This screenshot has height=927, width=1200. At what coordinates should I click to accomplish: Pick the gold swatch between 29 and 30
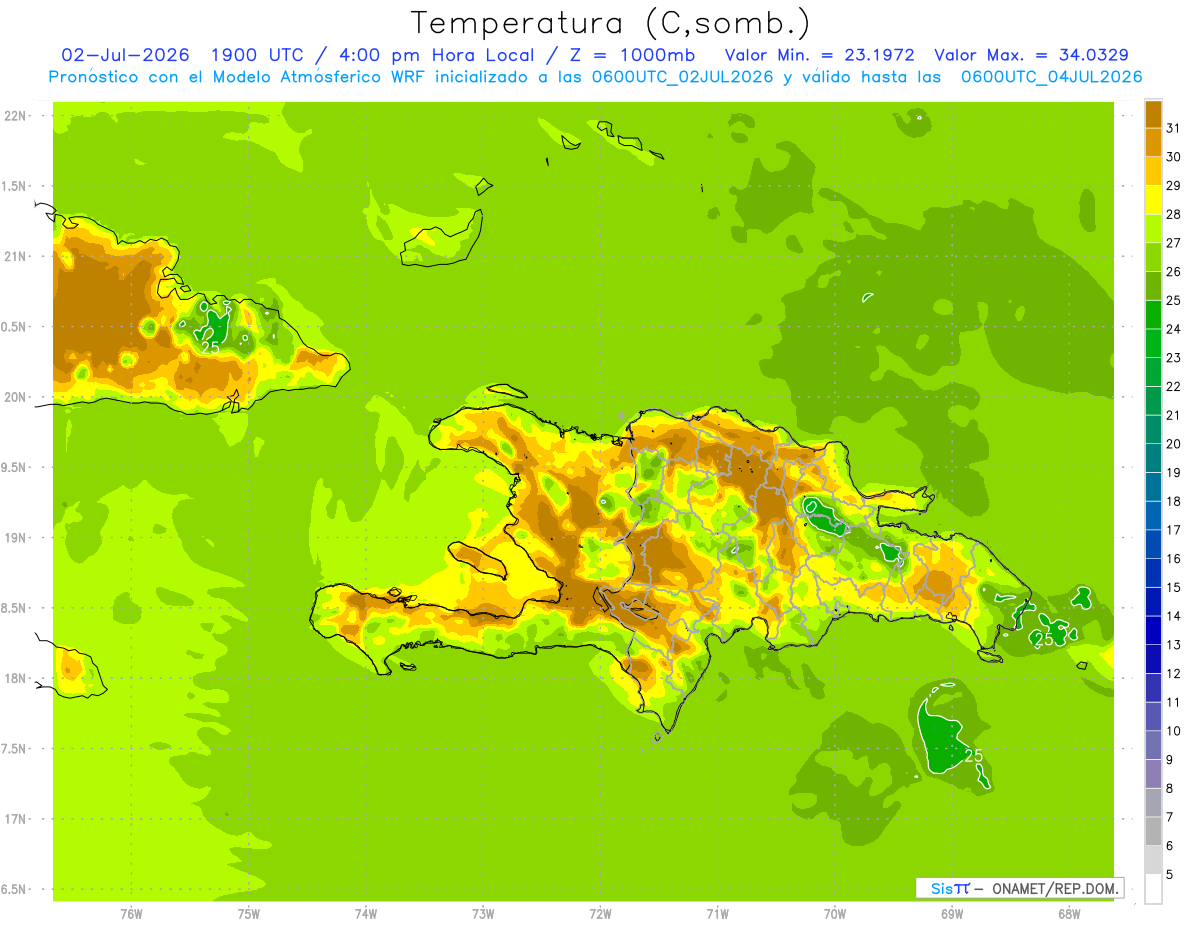tap(1153, 171)
